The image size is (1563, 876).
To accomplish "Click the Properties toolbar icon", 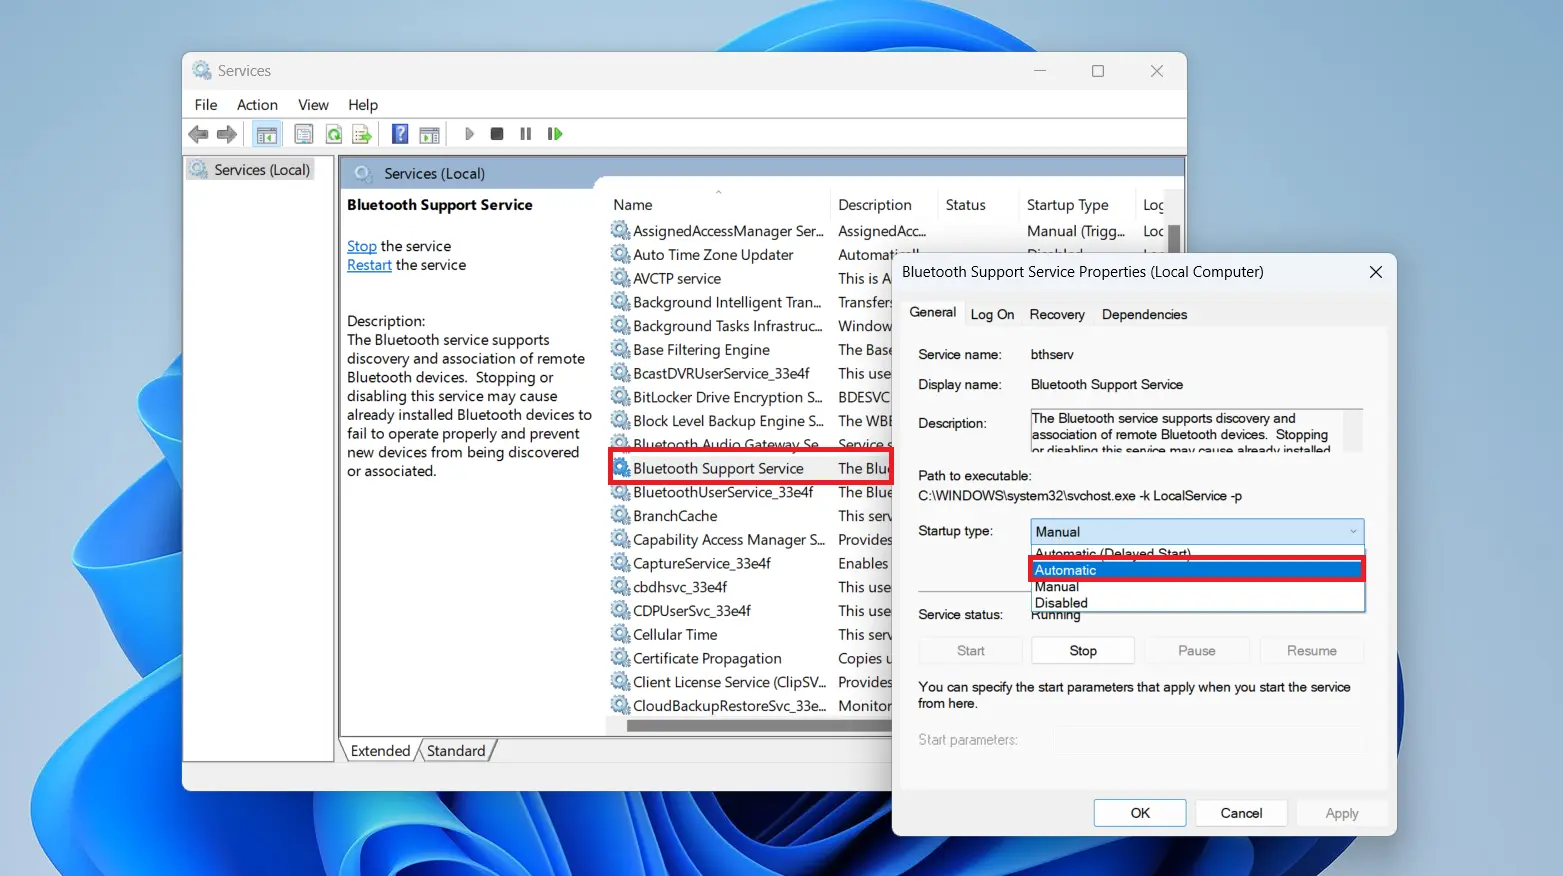I will click(x=304, y=134).
